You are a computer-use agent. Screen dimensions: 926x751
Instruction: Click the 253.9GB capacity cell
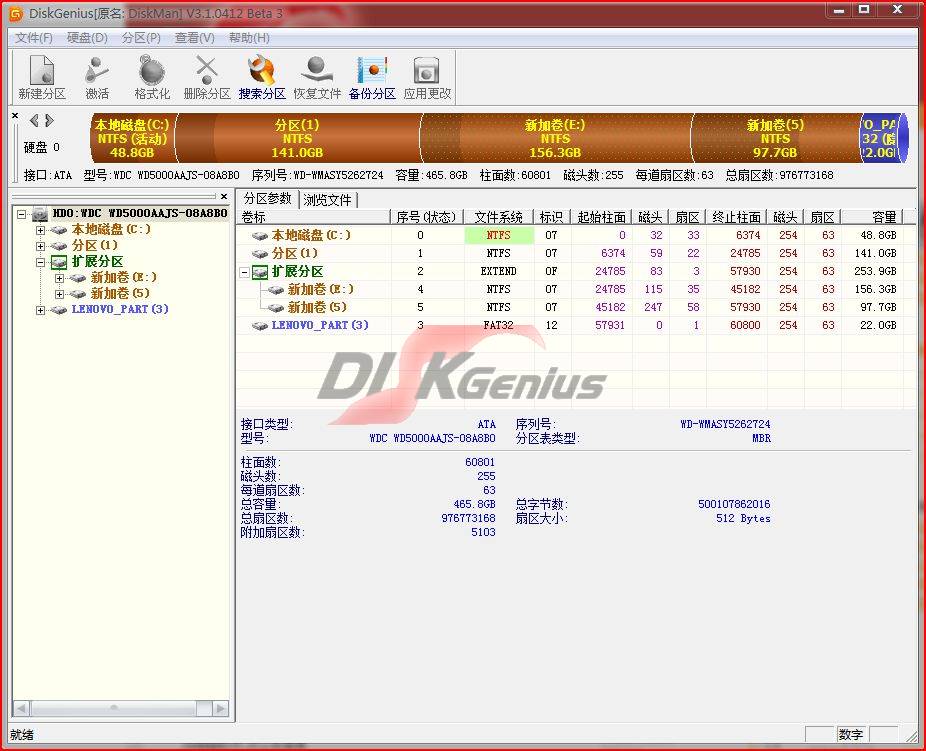pos(875,271)
